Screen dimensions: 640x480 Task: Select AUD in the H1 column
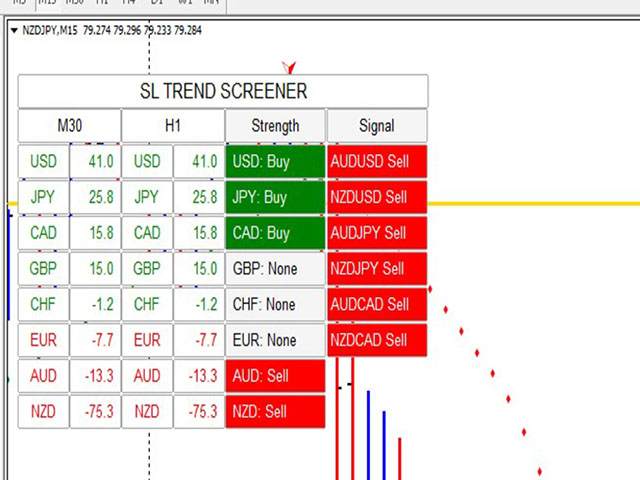147,376
